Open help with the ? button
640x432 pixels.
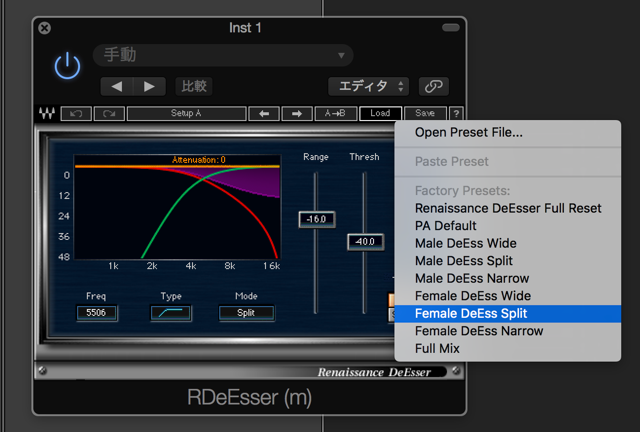point(456,114)
